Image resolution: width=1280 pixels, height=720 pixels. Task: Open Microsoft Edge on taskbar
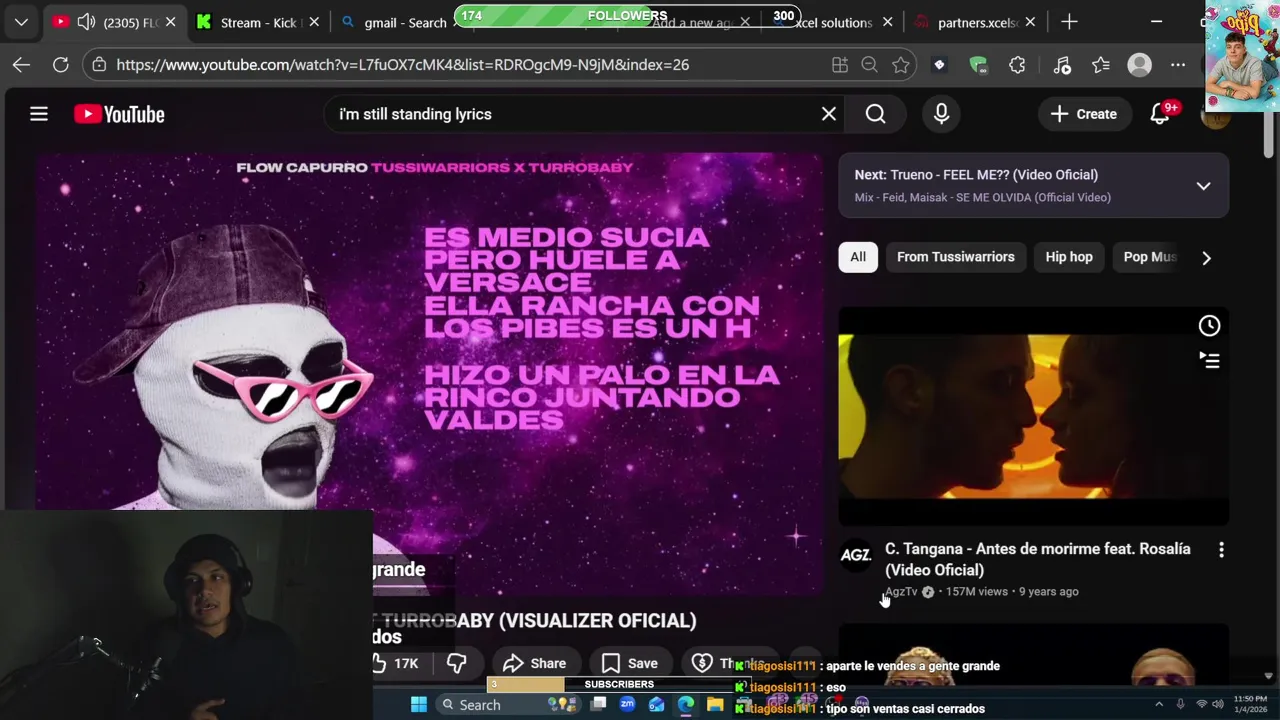pyautogui.click(x=686, y=704)
